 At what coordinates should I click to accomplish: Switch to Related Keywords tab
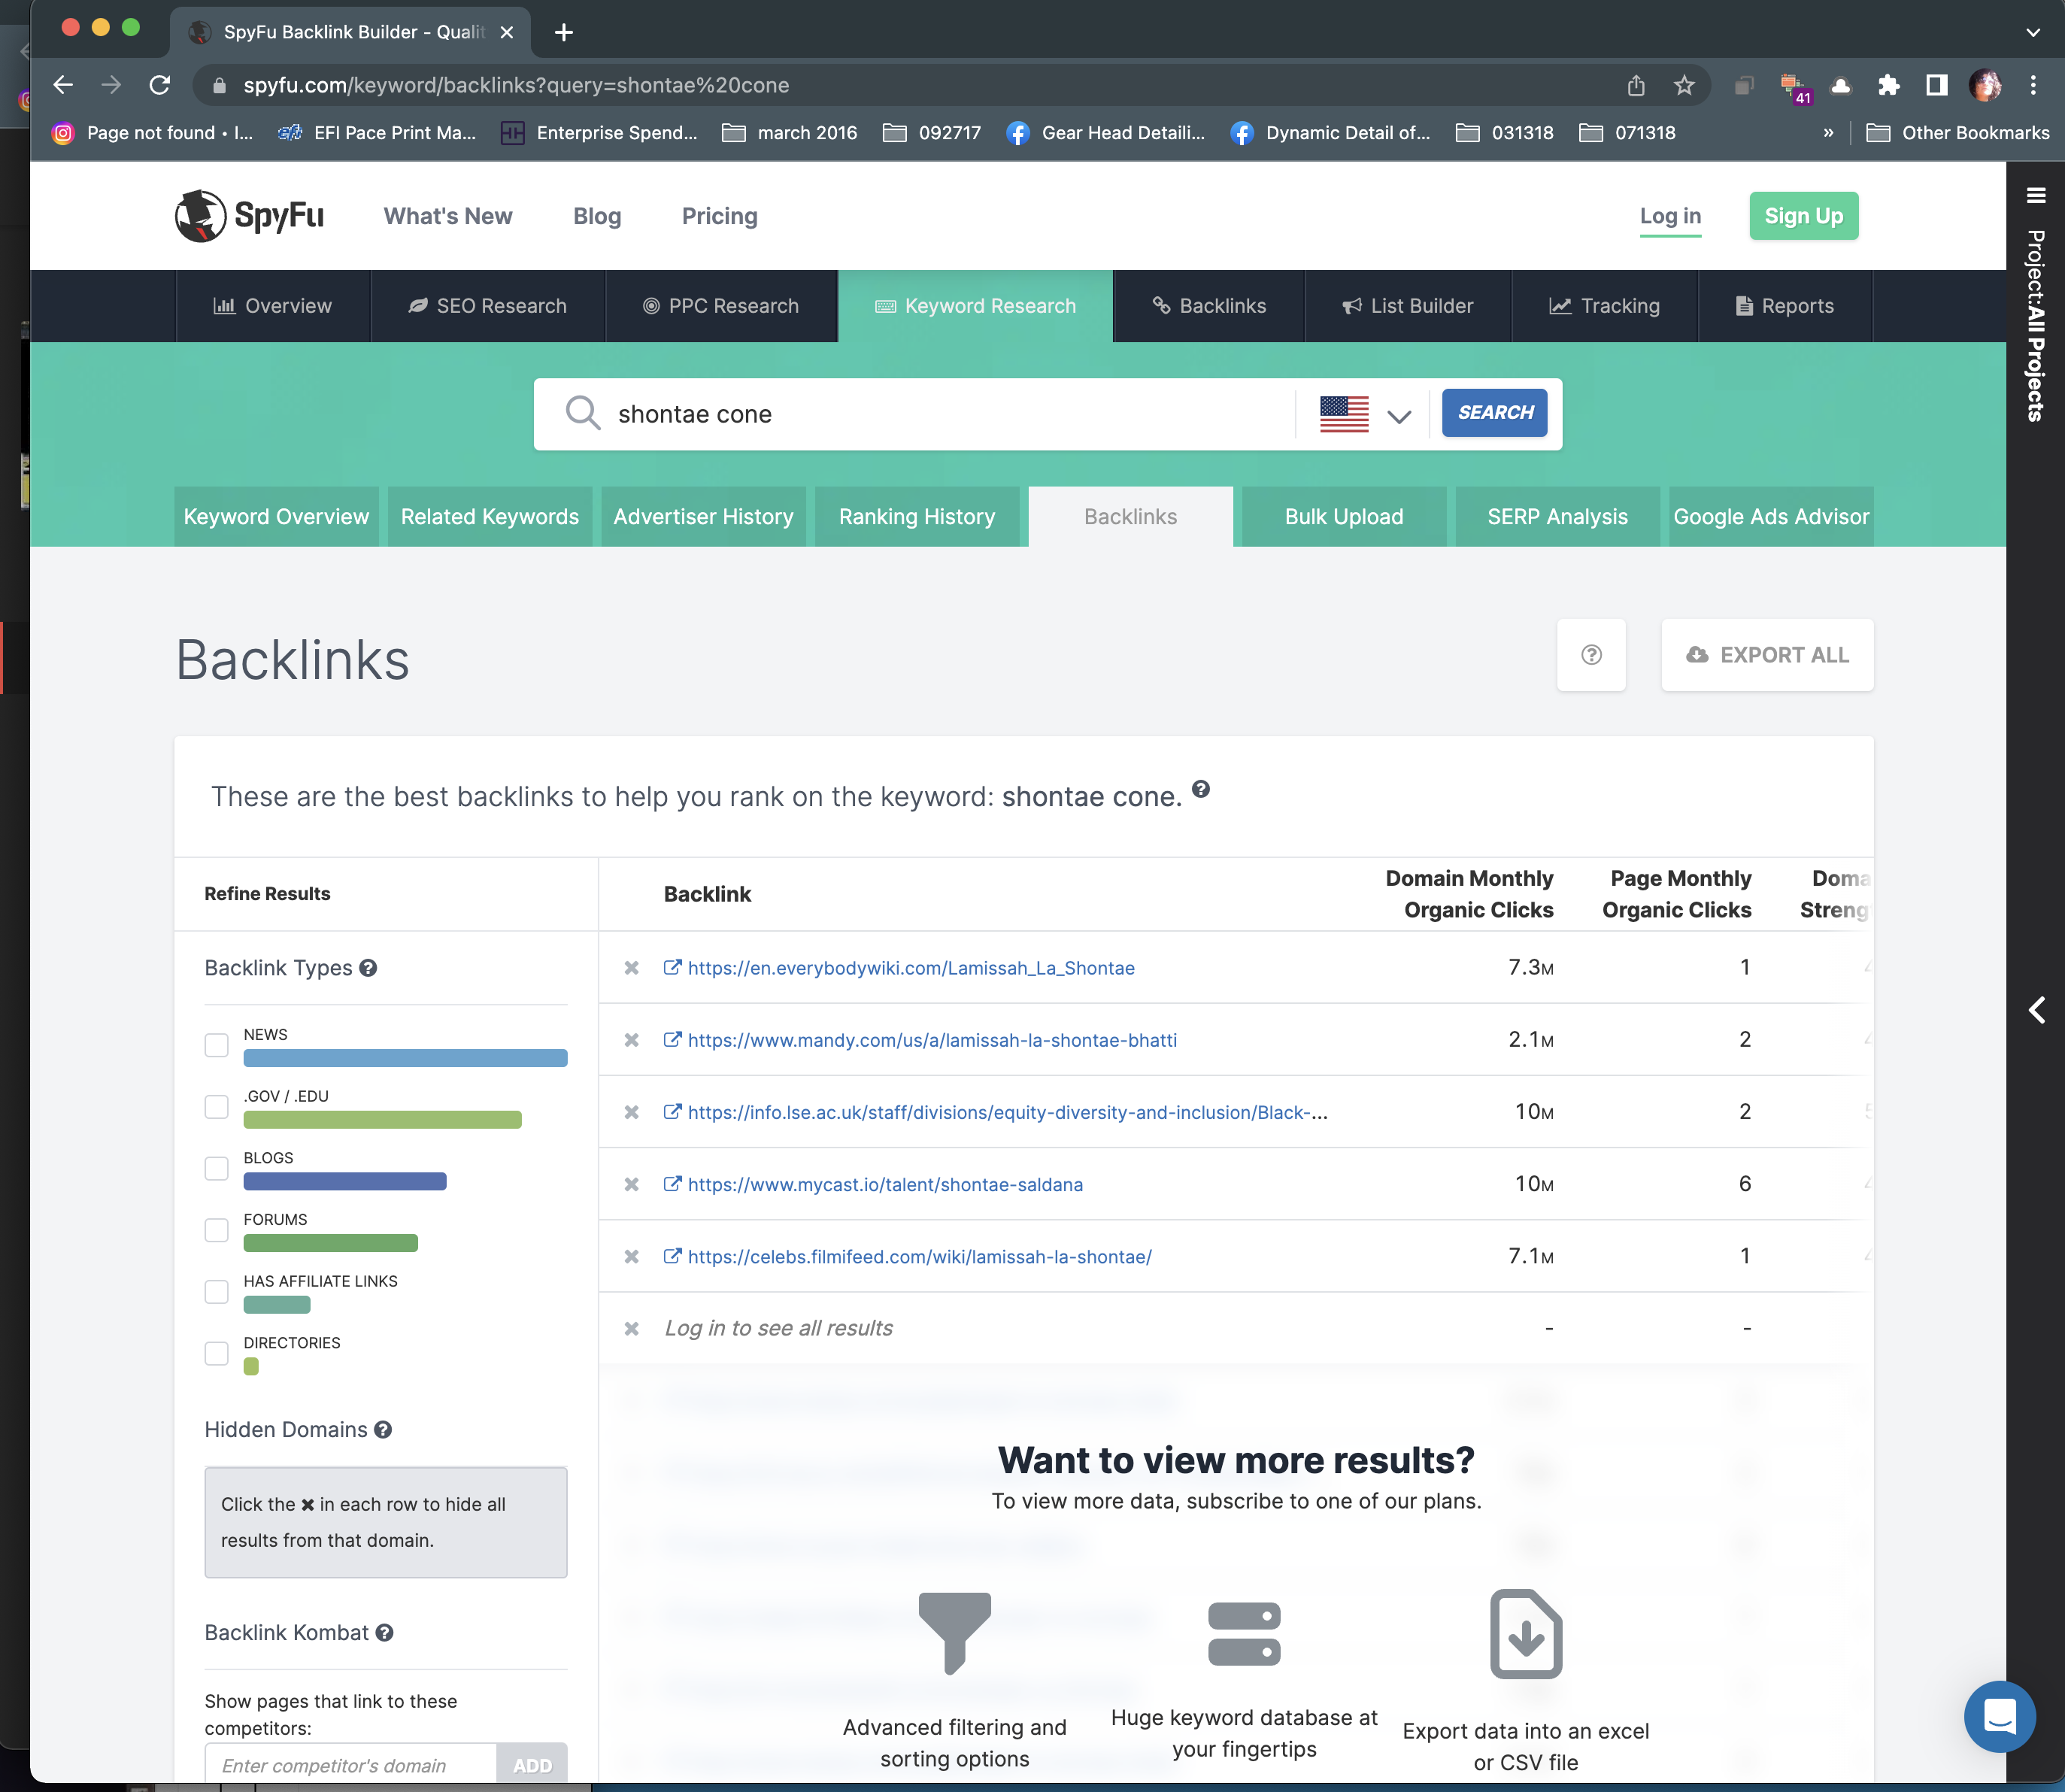490,517
